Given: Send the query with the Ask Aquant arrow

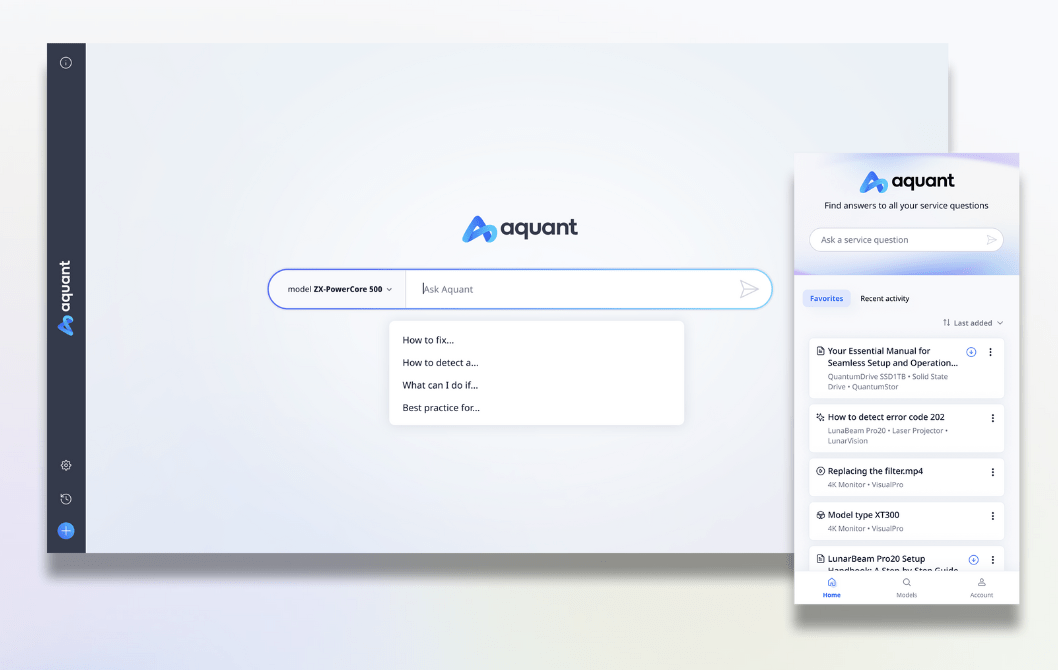Looking at the screenshot, I should click(x=749, y=289).
